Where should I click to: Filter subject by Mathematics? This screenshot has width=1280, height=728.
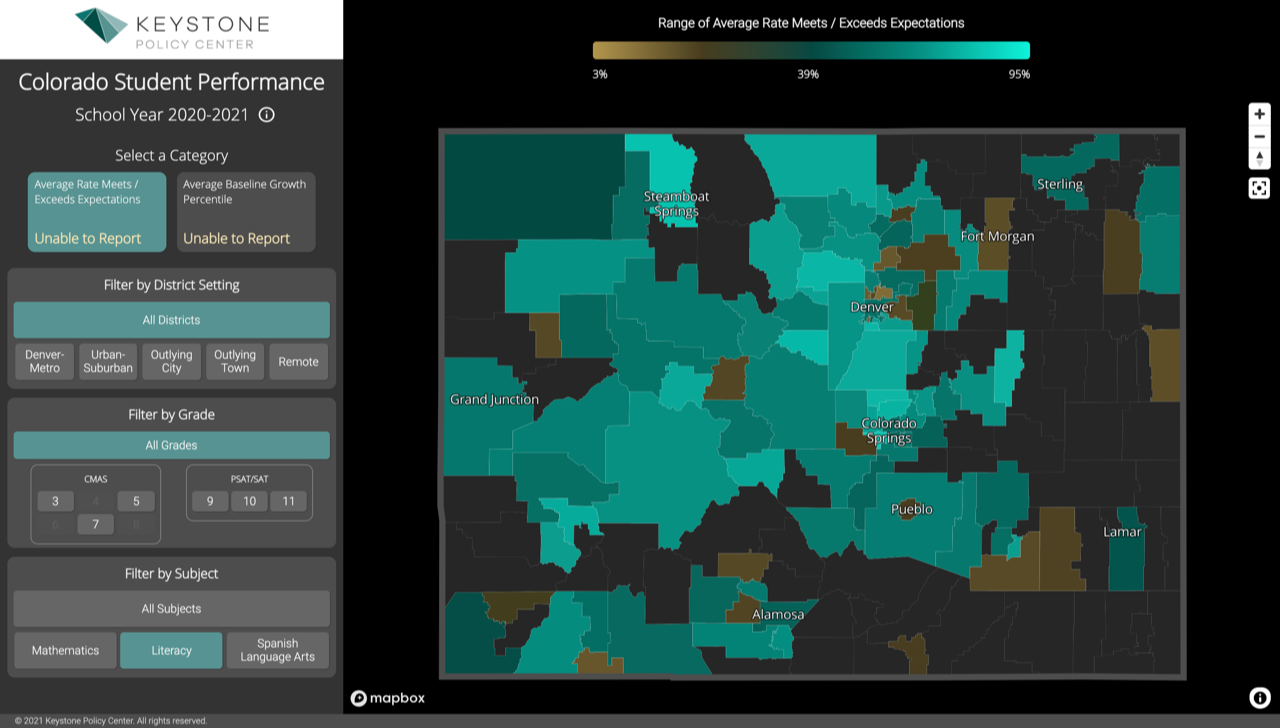tap(65, 650)
